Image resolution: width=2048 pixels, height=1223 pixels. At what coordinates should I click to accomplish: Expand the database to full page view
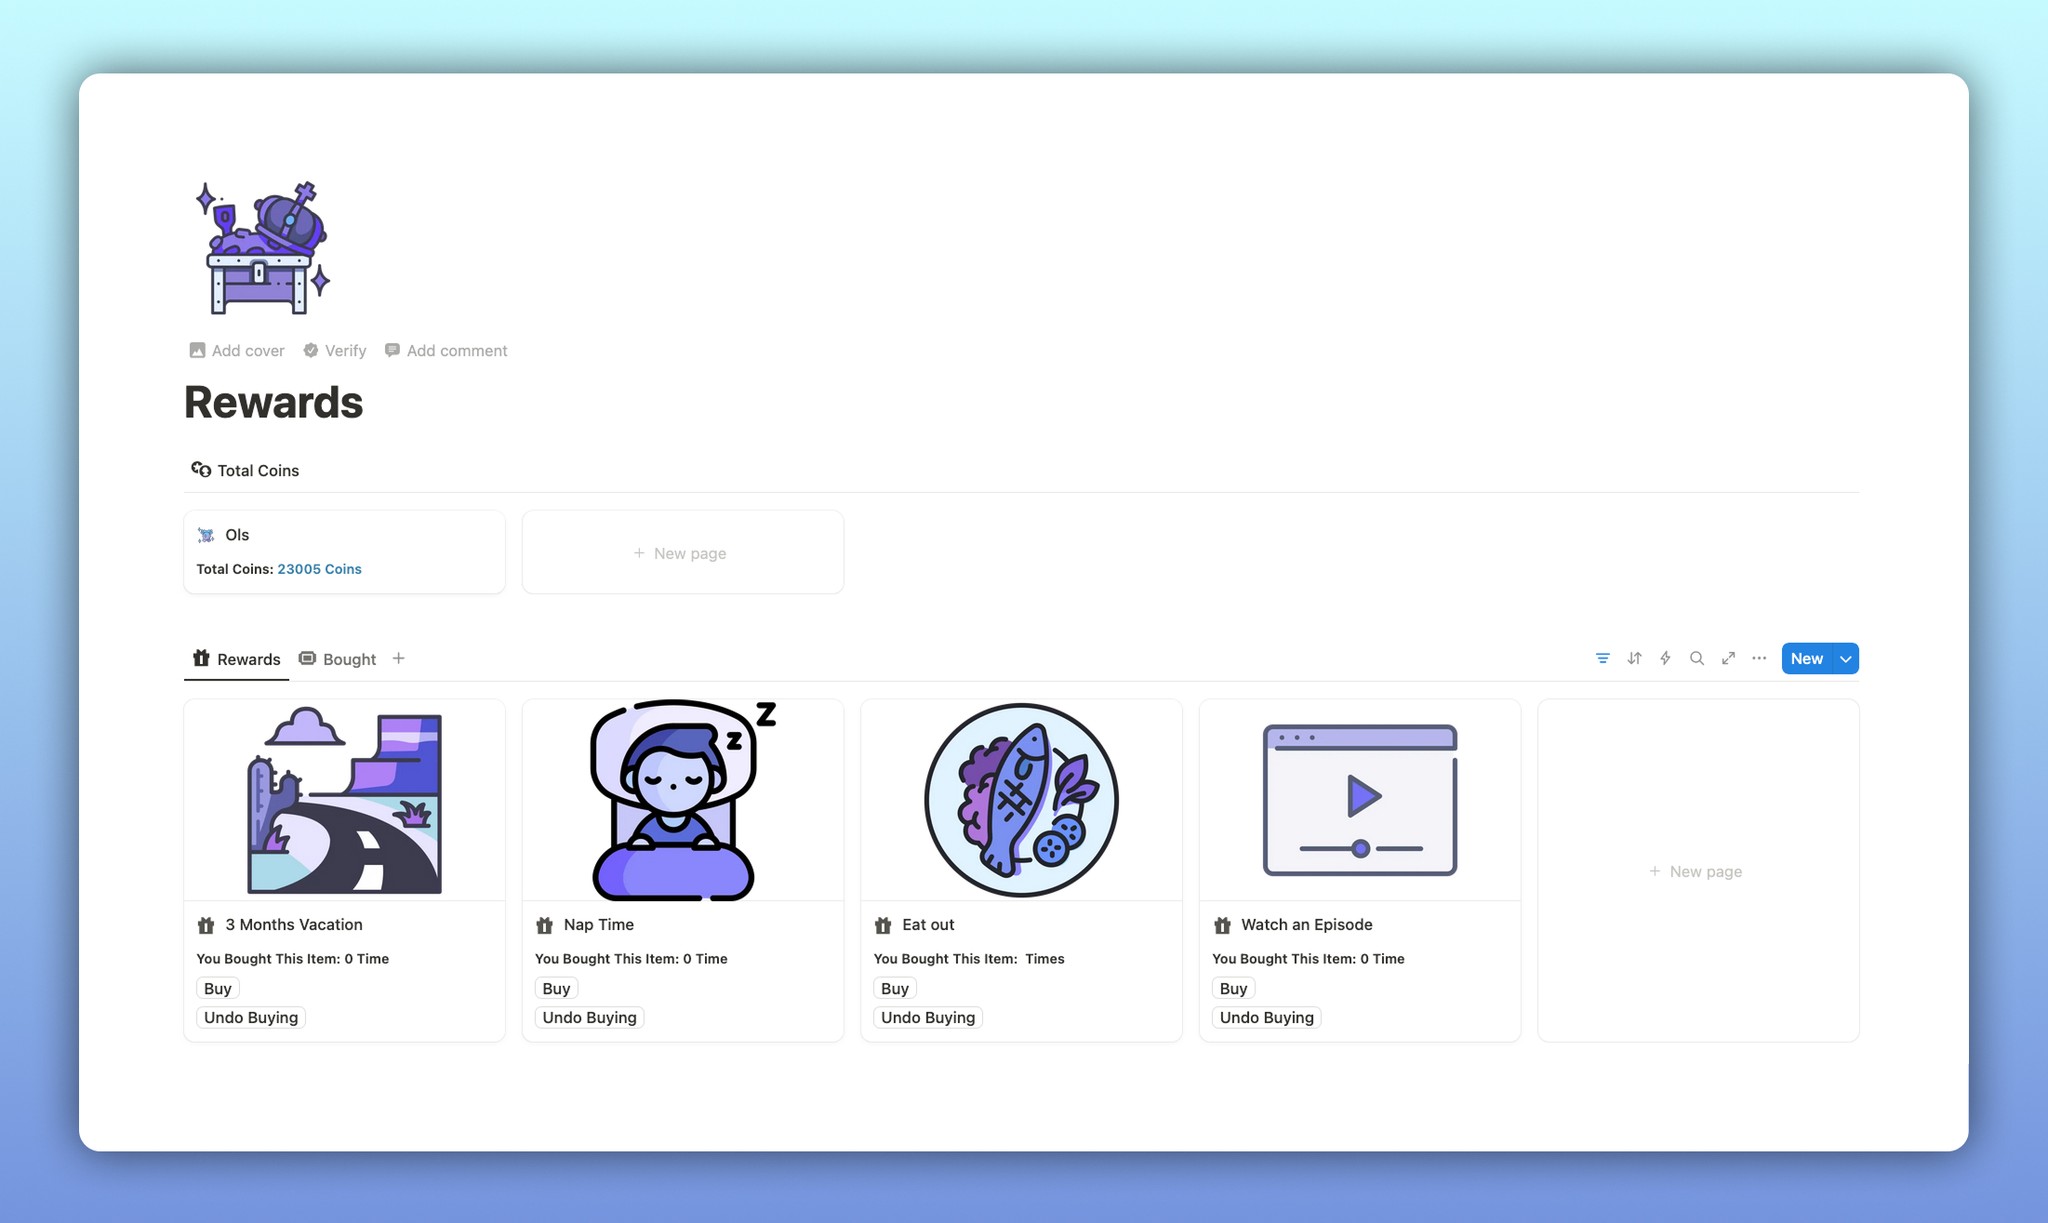coord(1729,658)
